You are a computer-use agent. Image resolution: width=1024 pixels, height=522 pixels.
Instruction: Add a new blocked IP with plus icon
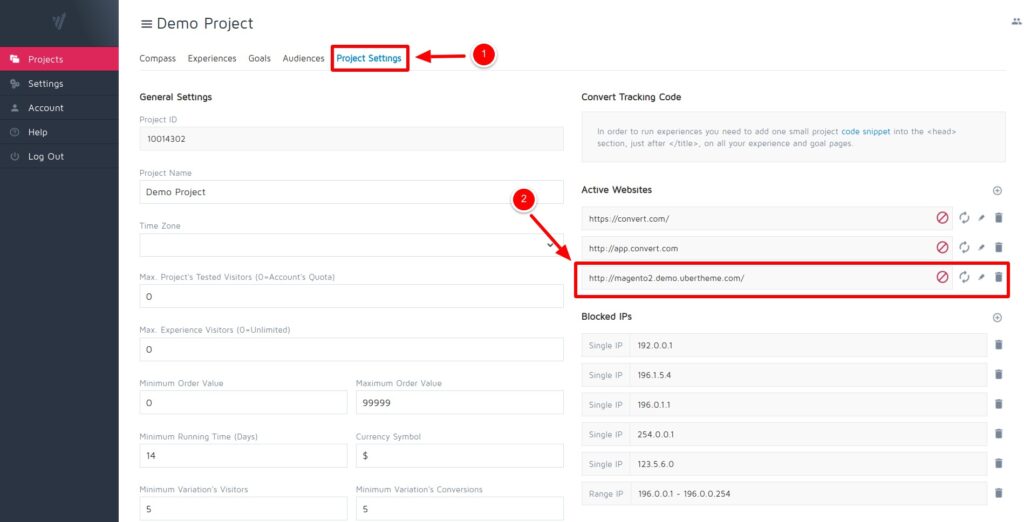point(997,318)
